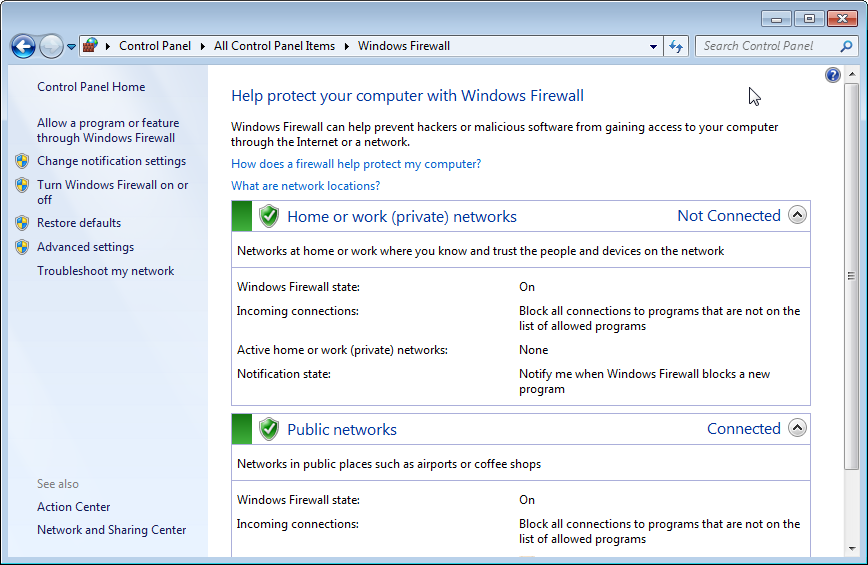Viewport: 868px width, 565px height.
Task: Close the Windows Firewall window
Action: pos(842,19)
